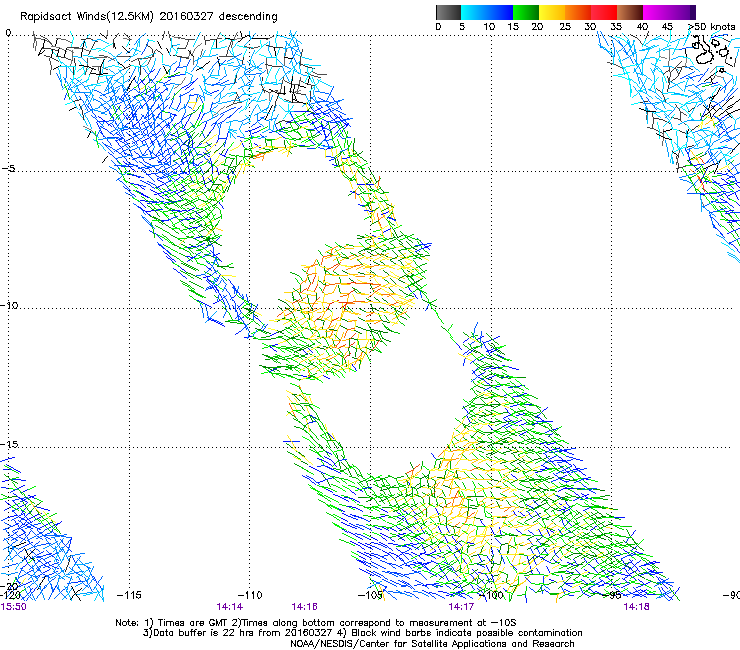Click the black island outline at top right
This screenshot has height=650, width=740.
[706, 58]
